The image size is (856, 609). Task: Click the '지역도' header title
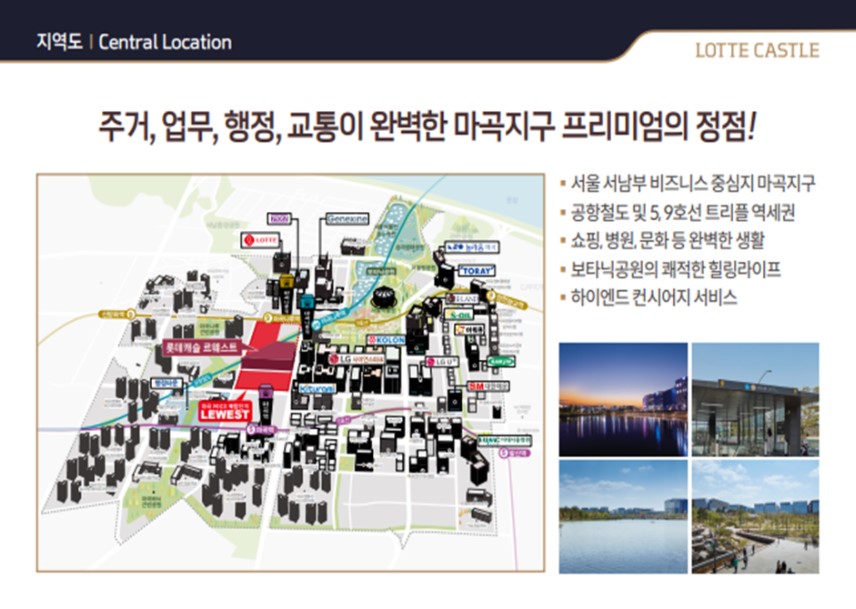coord(59,42)
